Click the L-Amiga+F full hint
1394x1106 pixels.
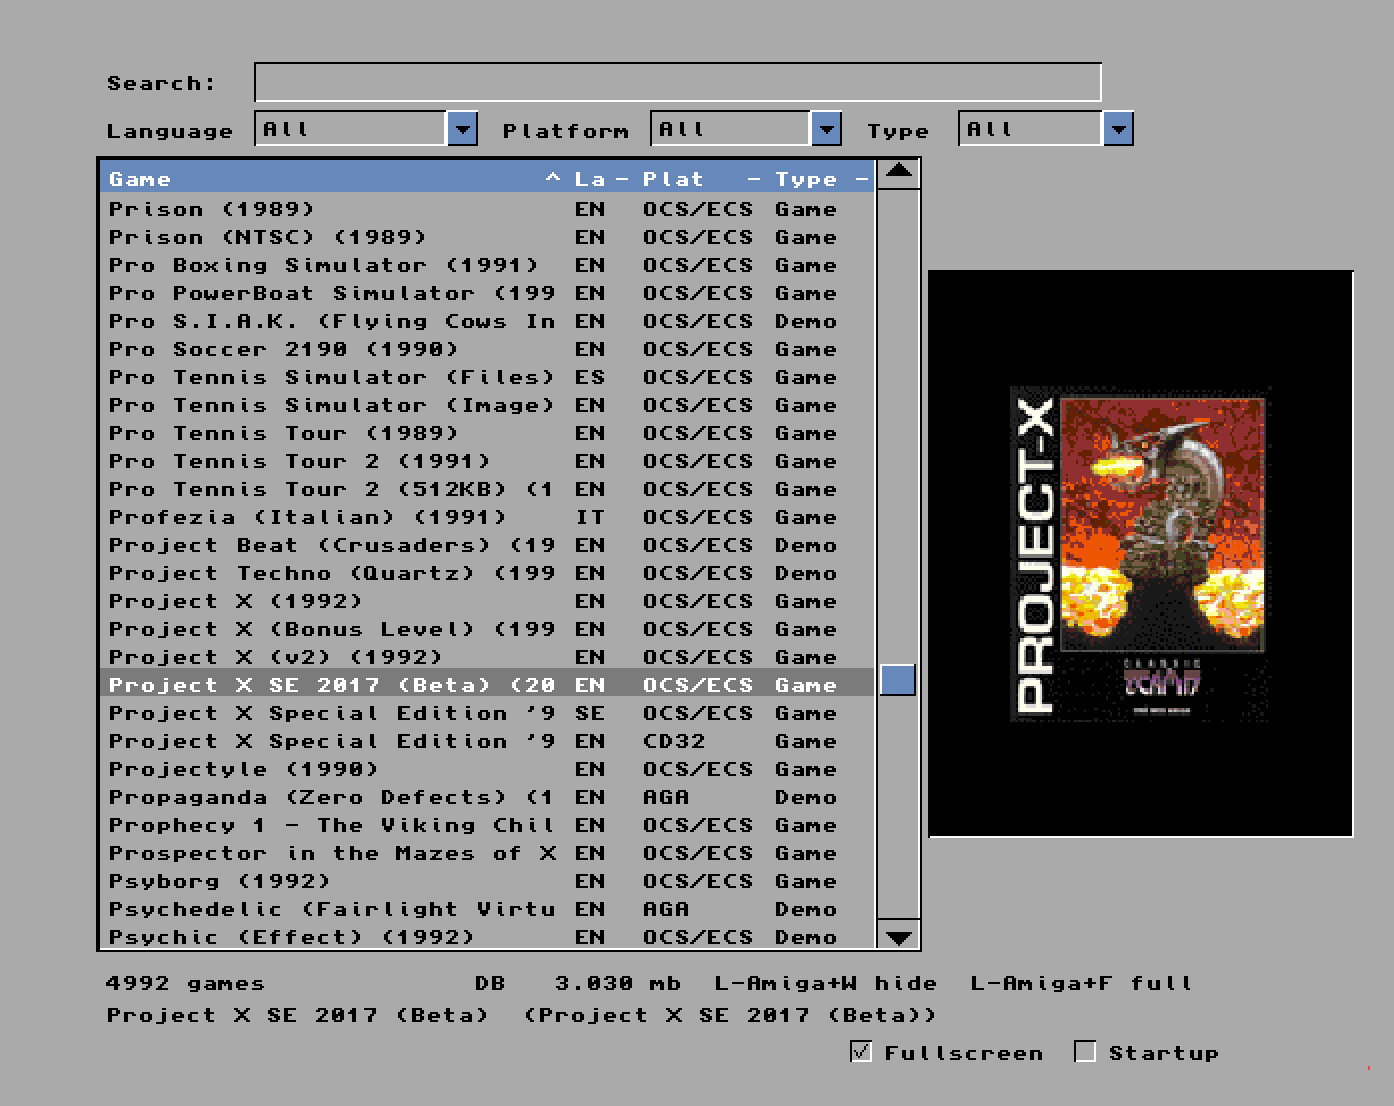point(1082,983)
